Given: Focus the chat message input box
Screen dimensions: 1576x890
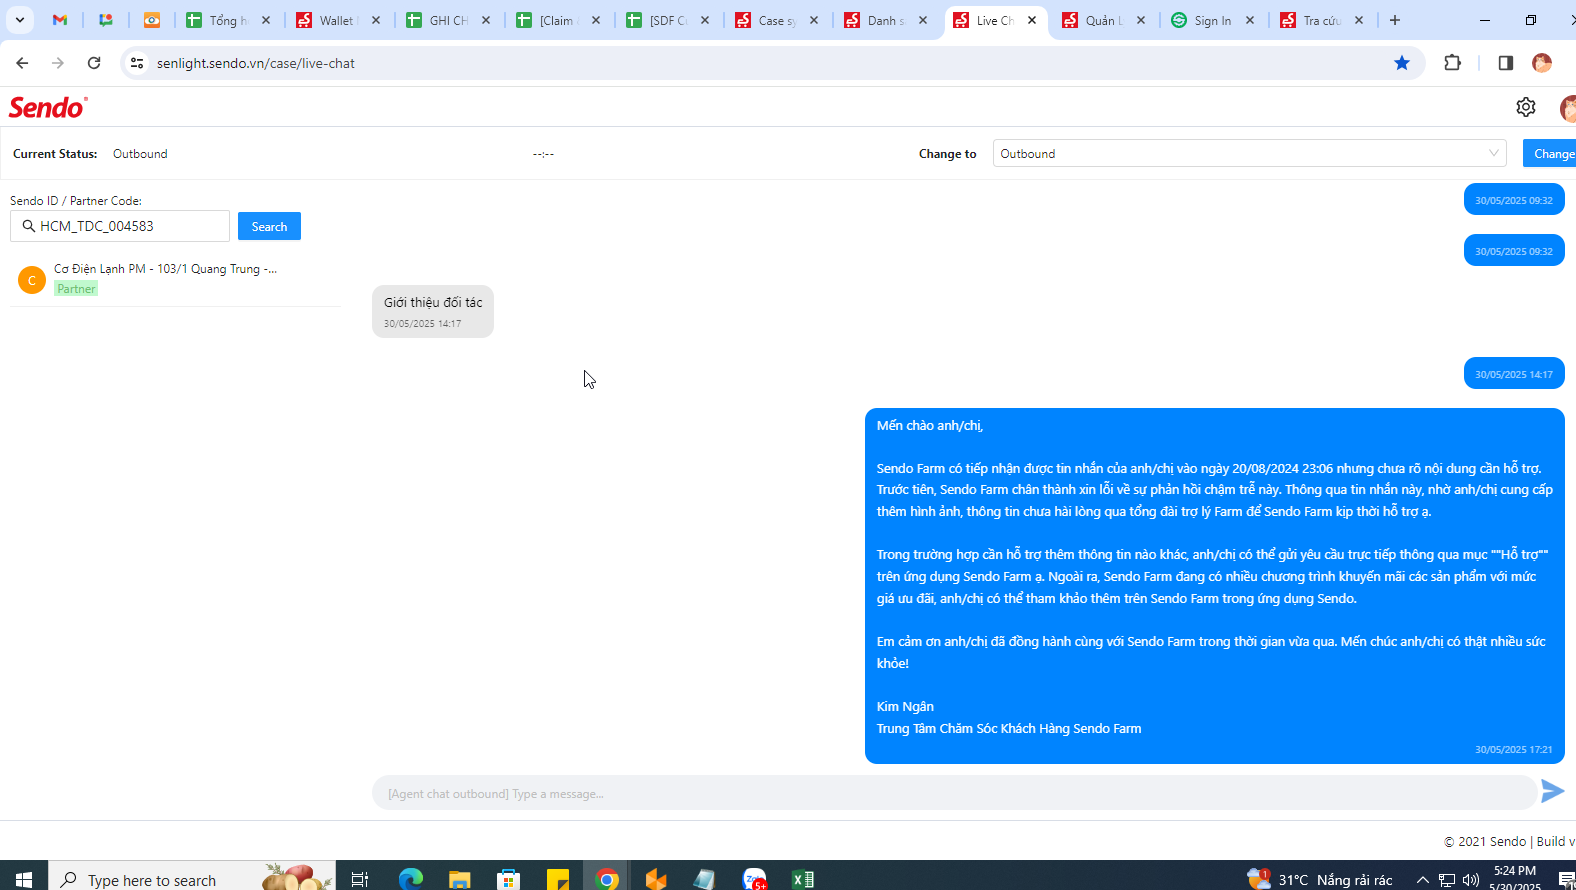Looking at the screenshot, I should point(954,793).
